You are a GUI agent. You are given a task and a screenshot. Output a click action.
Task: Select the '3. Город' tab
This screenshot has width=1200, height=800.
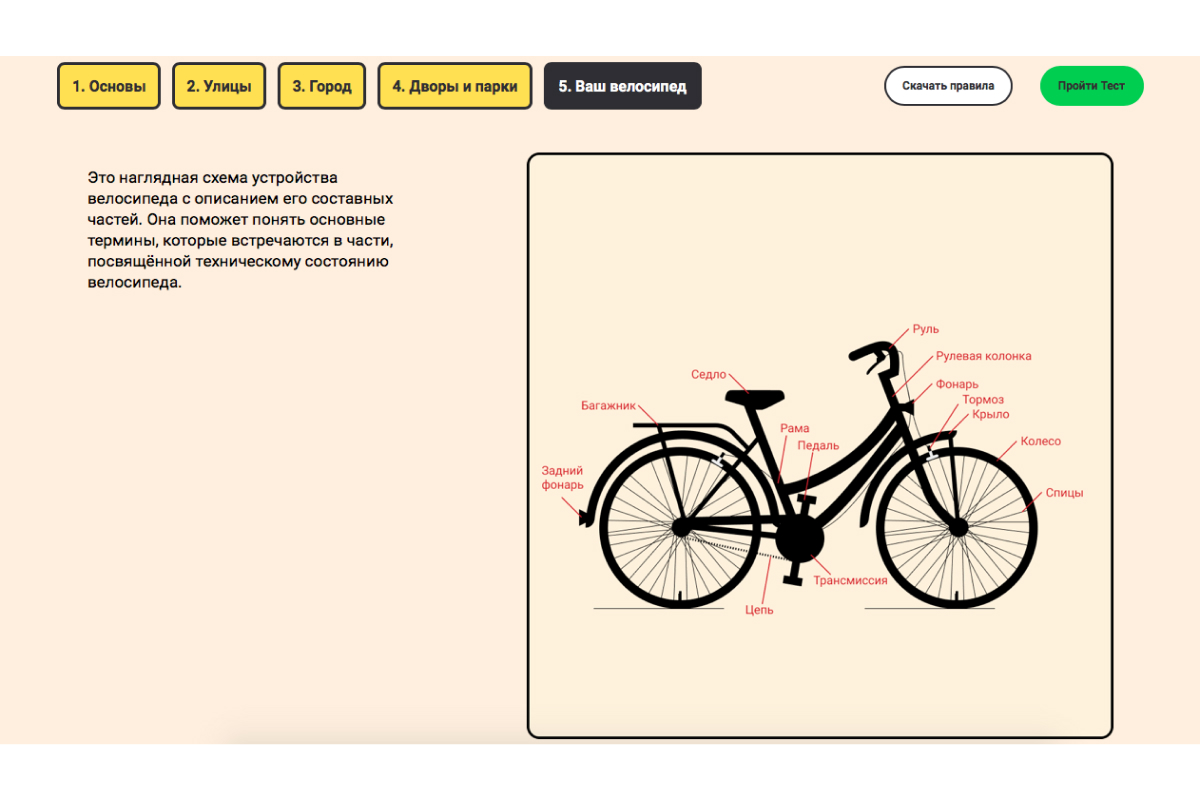tap(322, 86)
